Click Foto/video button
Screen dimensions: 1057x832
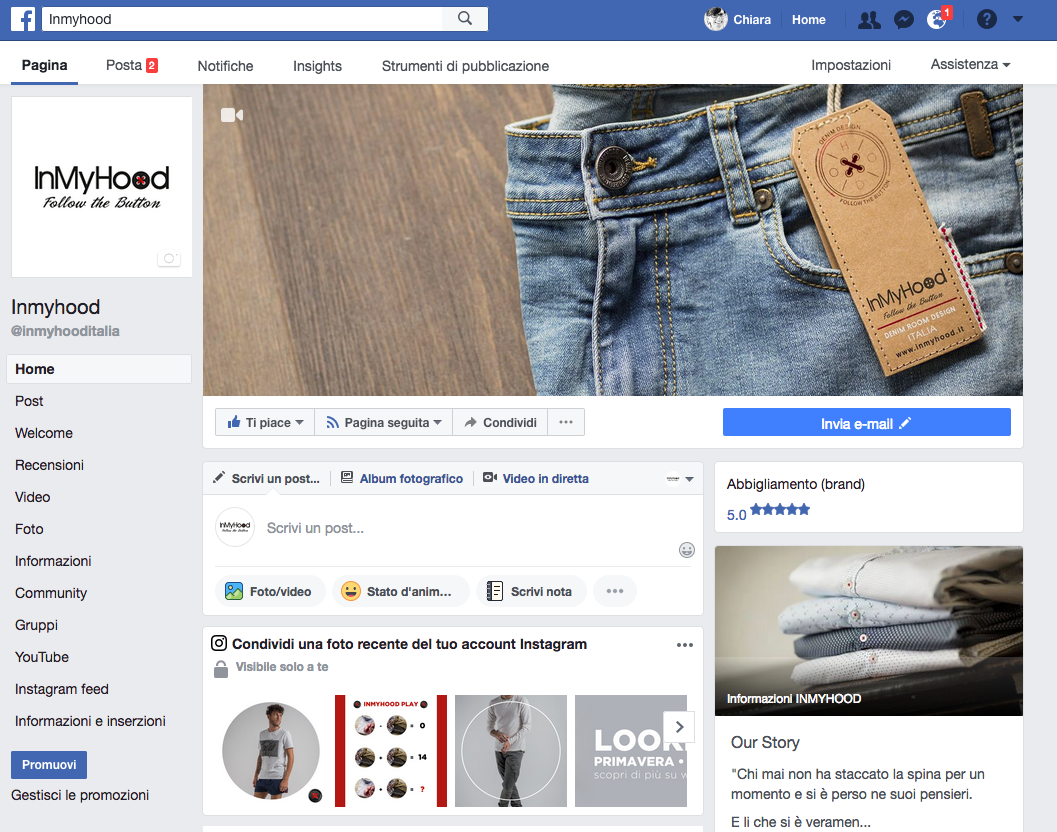point(270,591)
